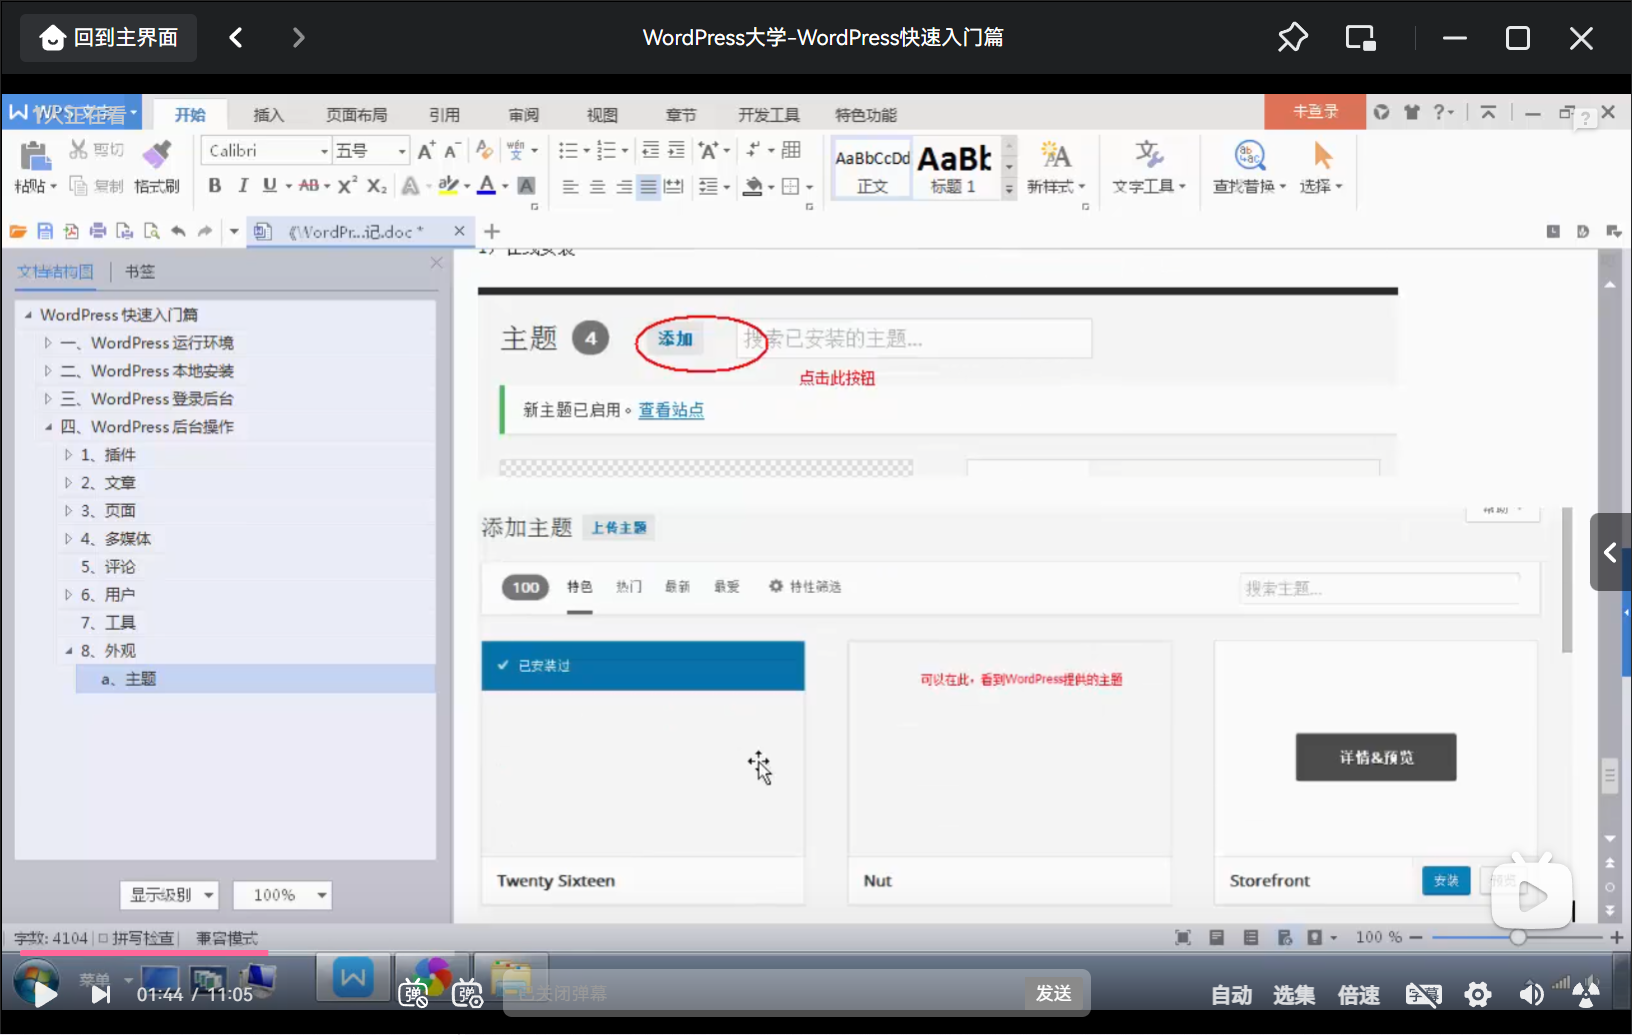Click the Print icon in quick toolbar
The height and width of the screenshot is (1035, 1632).
(98, 231)
